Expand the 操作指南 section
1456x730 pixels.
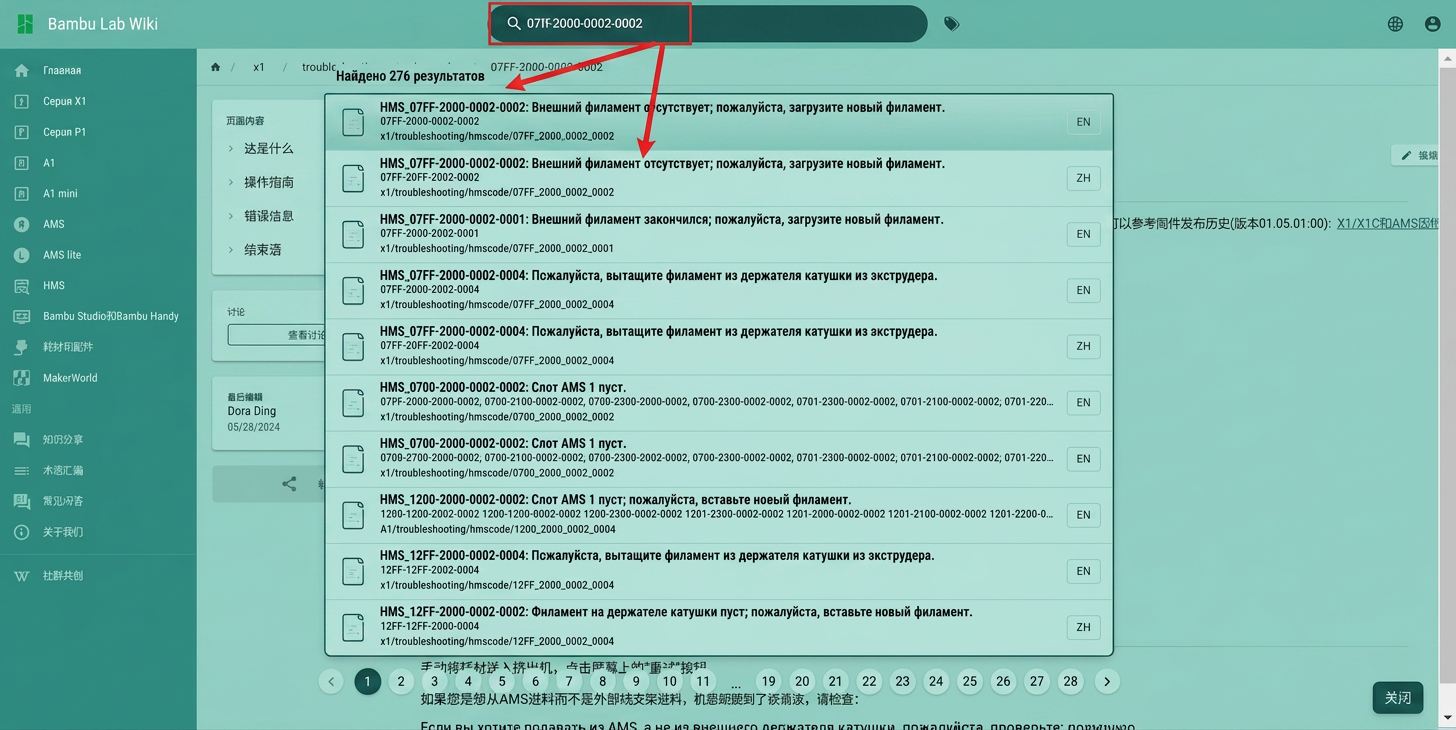269,182
